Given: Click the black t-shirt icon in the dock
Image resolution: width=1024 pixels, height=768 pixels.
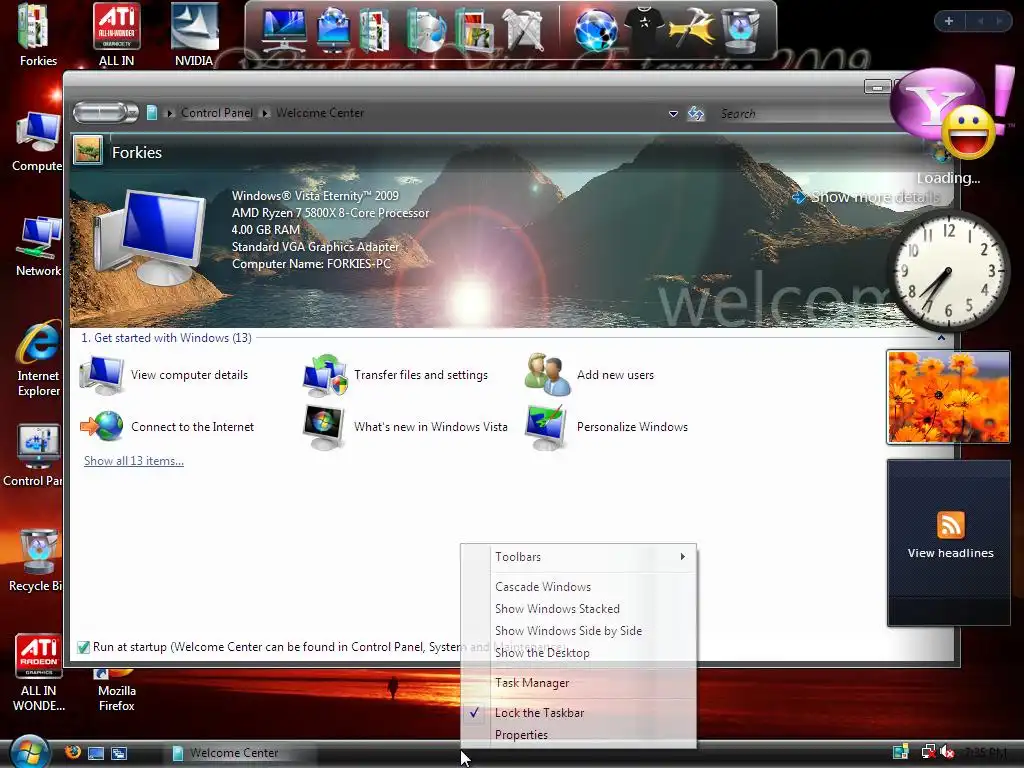Looking at the screenshot, I should 644,27.
